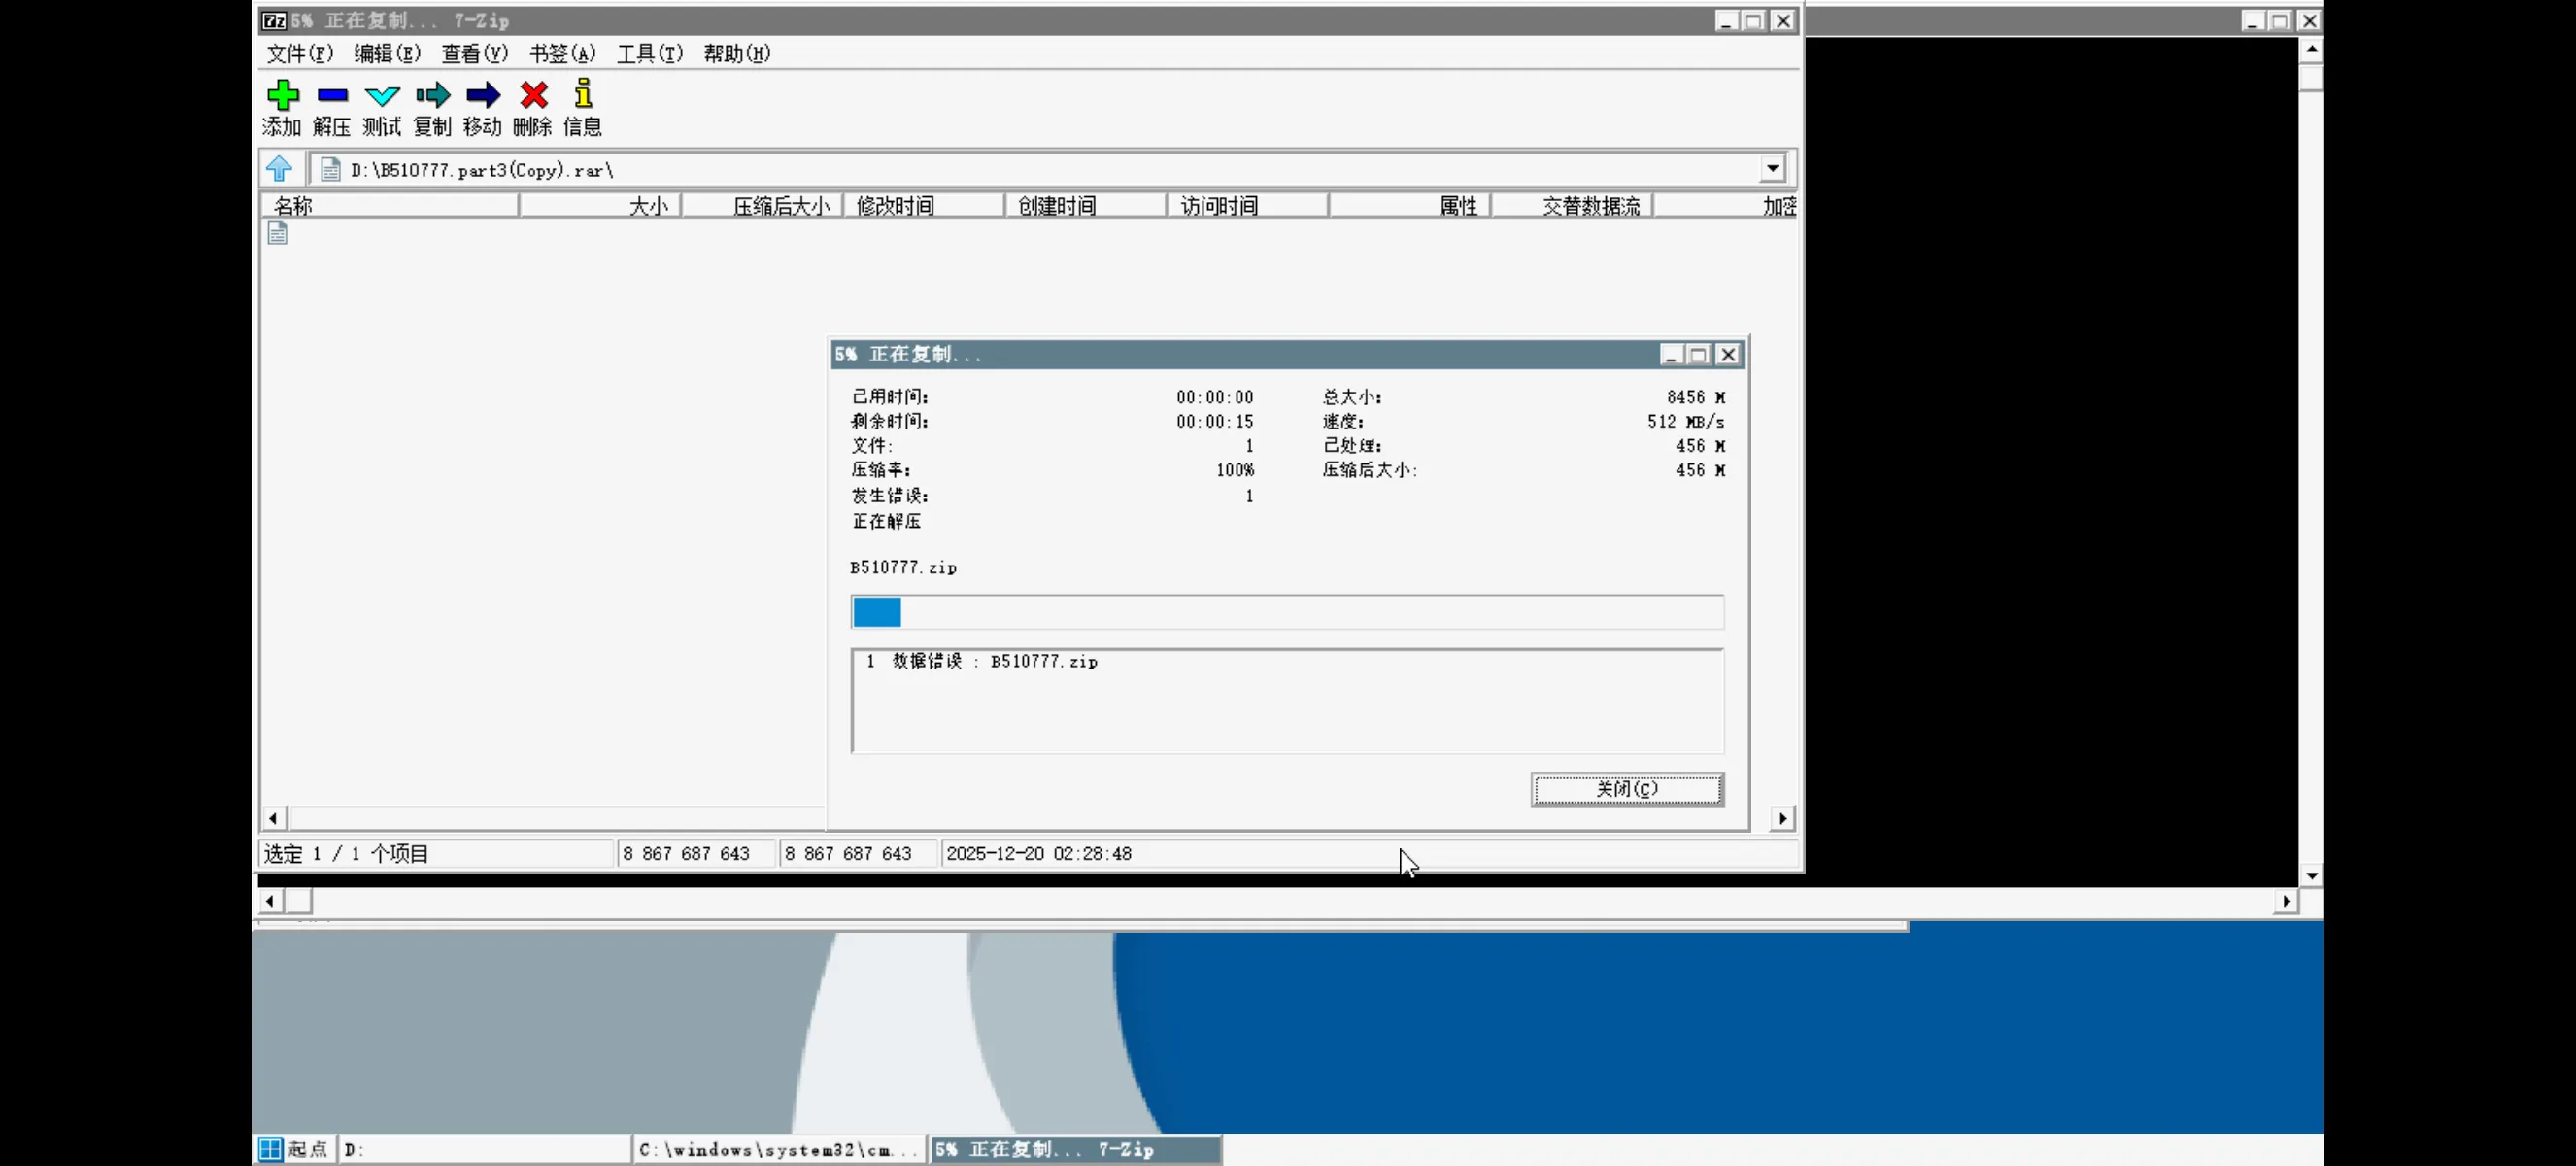The image size is (2576, 1166).
Task: Select the file icon in the list
Action: [x=278, y=233]
